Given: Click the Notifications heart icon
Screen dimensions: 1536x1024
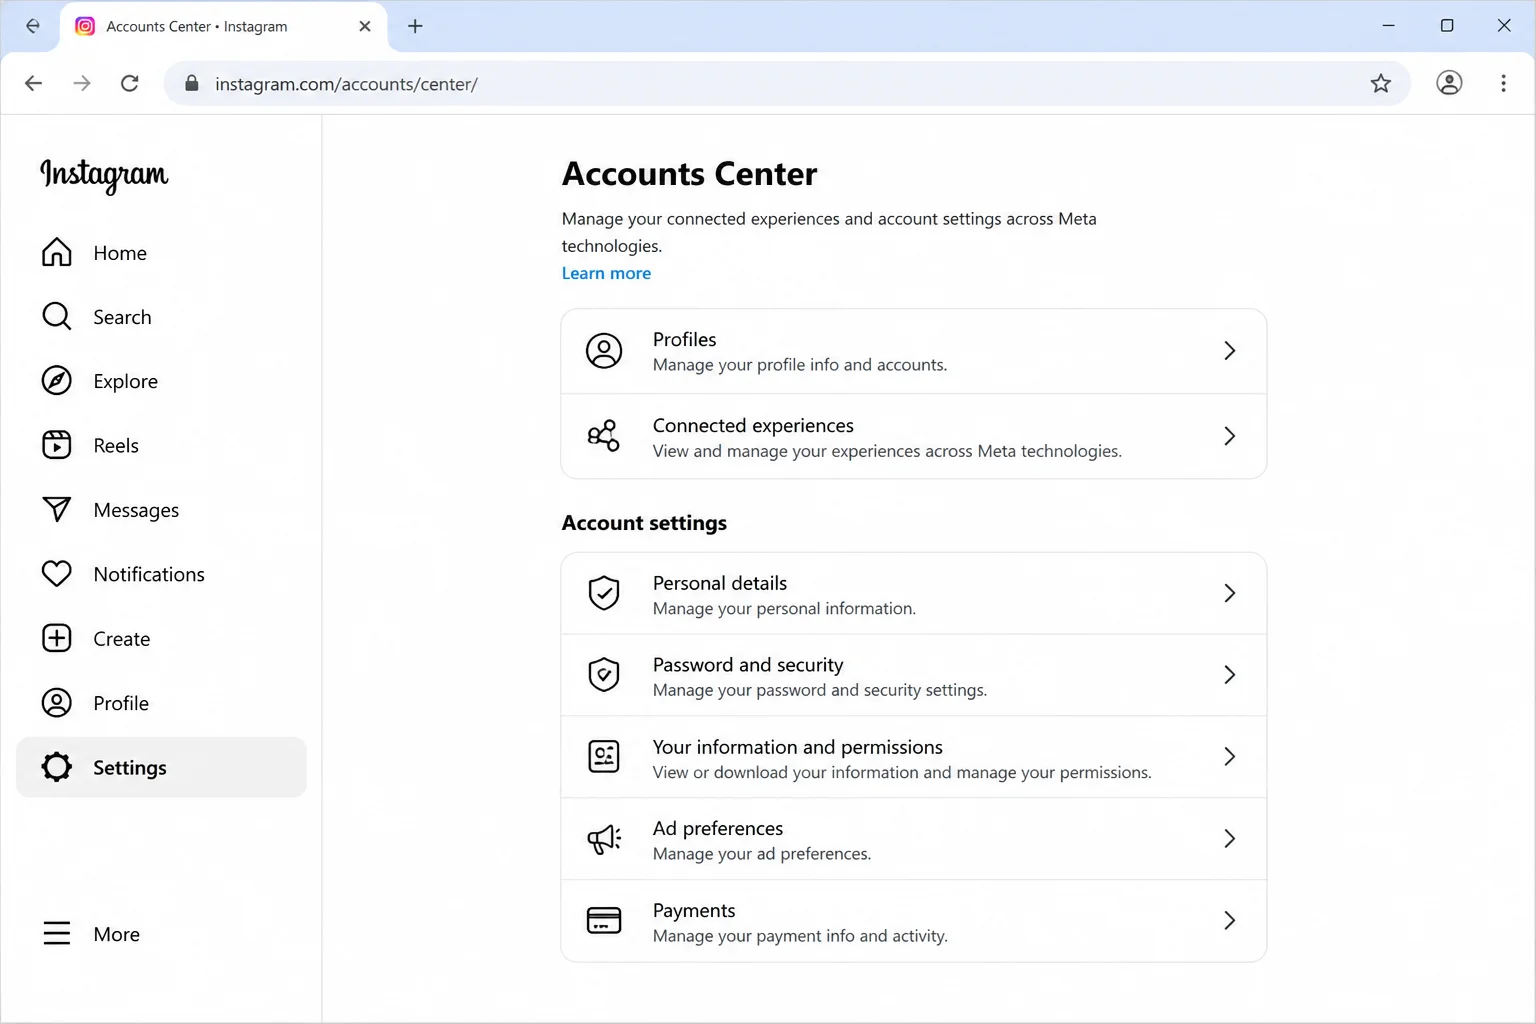Looking at the screenshot, I should [57, 574].
